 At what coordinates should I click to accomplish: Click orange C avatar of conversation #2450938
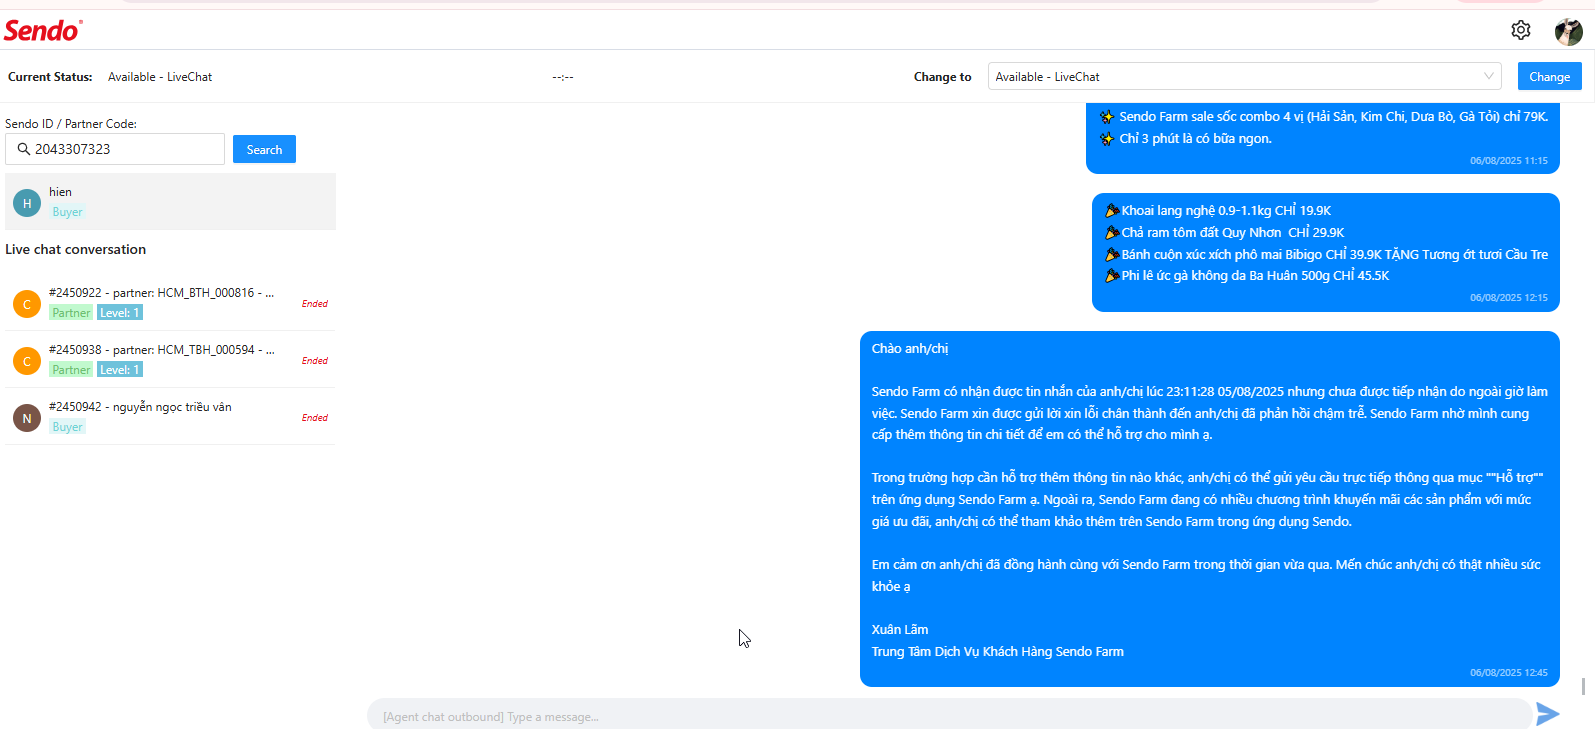tap(27, 361)
